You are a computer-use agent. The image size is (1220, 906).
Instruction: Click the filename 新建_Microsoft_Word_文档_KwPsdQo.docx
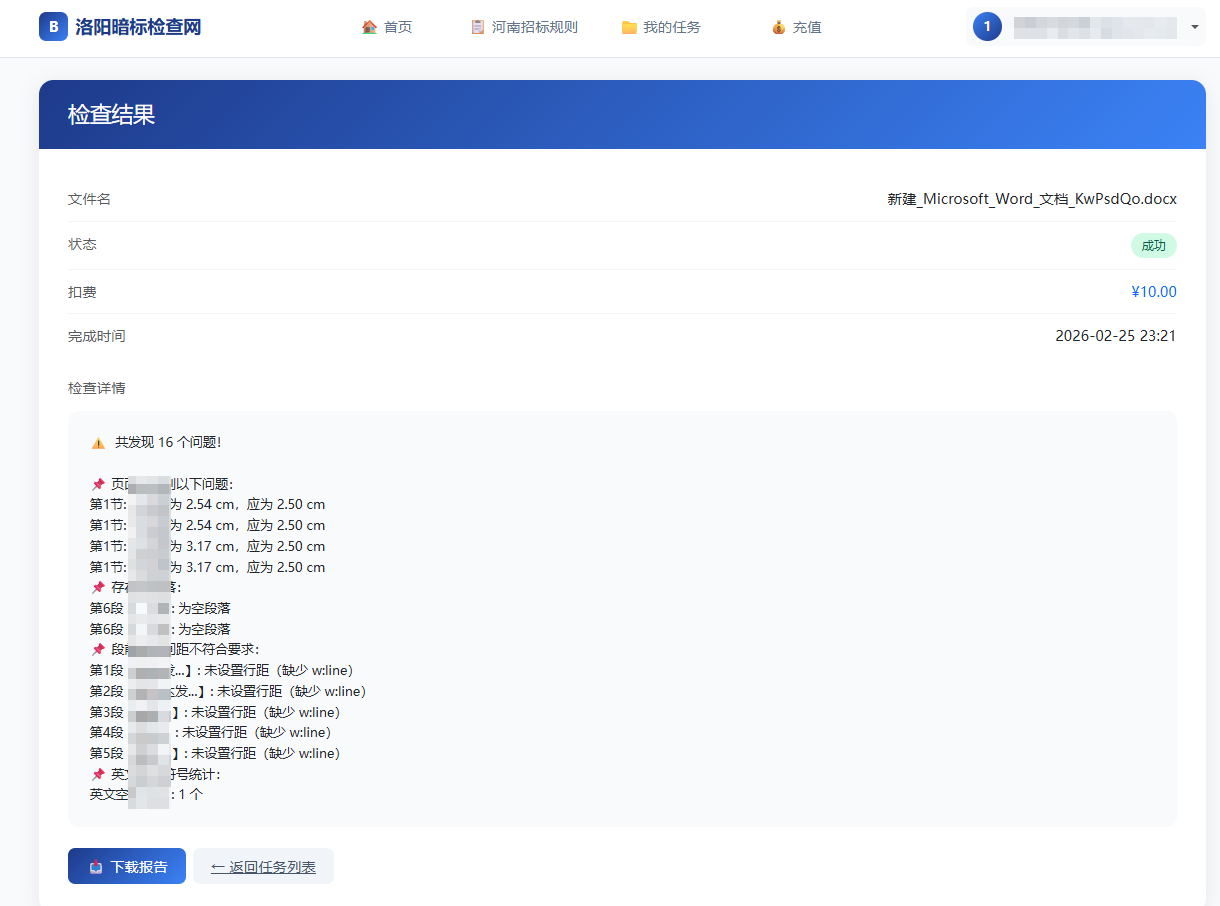[1032, 199]
